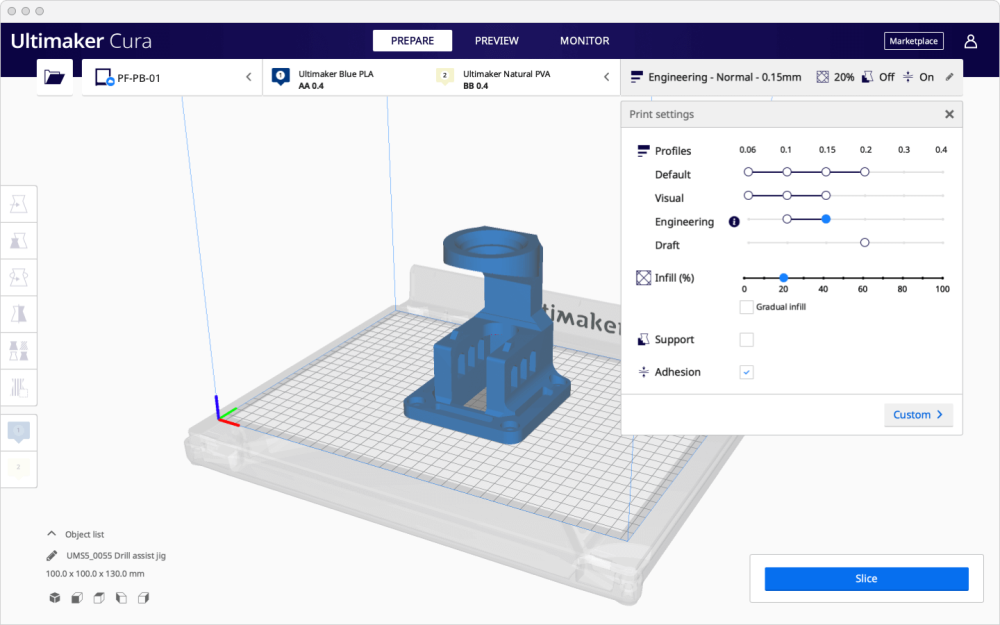Click the adhesion On indicator in header
The width and height of the screenshot is (1000, 625).
(x=918, y=77)
